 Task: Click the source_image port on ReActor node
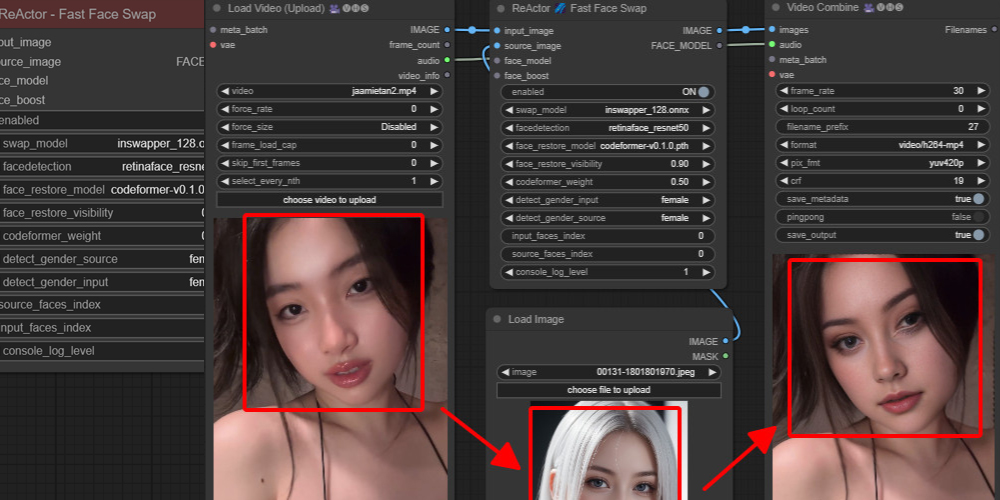point(497,46)
